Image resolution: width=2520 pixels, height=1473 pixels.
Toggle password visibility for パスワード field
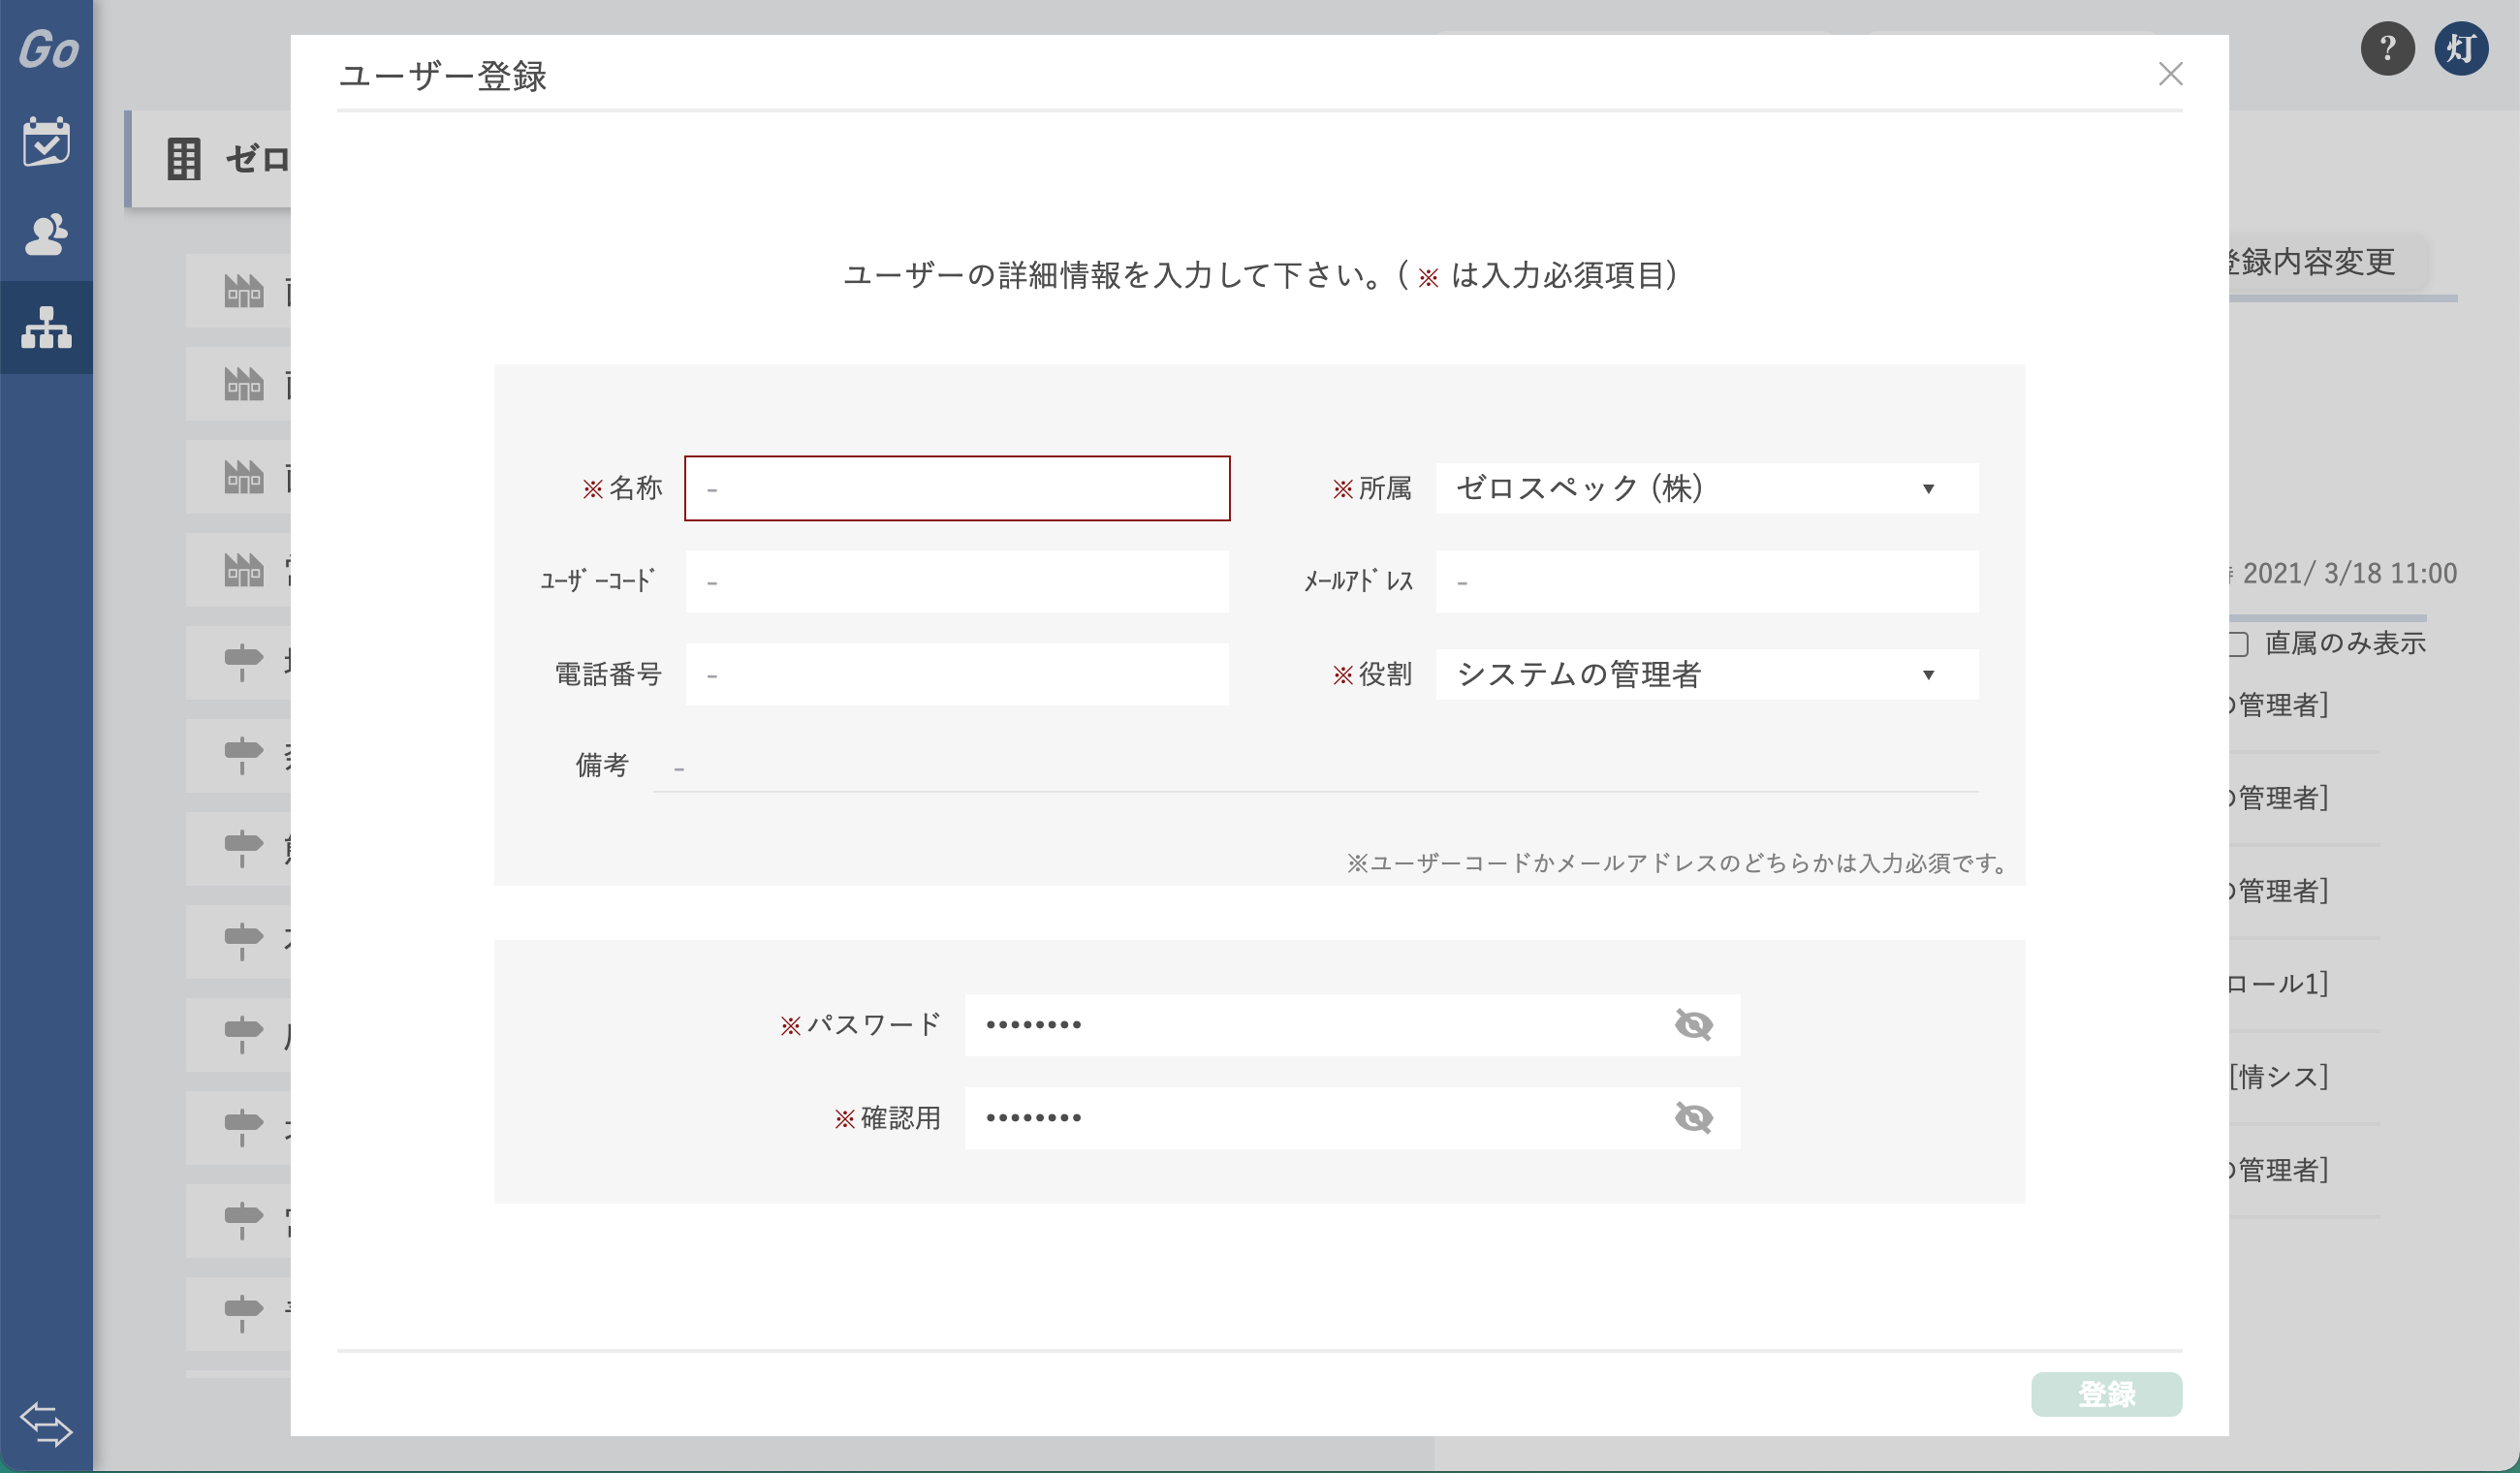[x=1692, y=1024]
